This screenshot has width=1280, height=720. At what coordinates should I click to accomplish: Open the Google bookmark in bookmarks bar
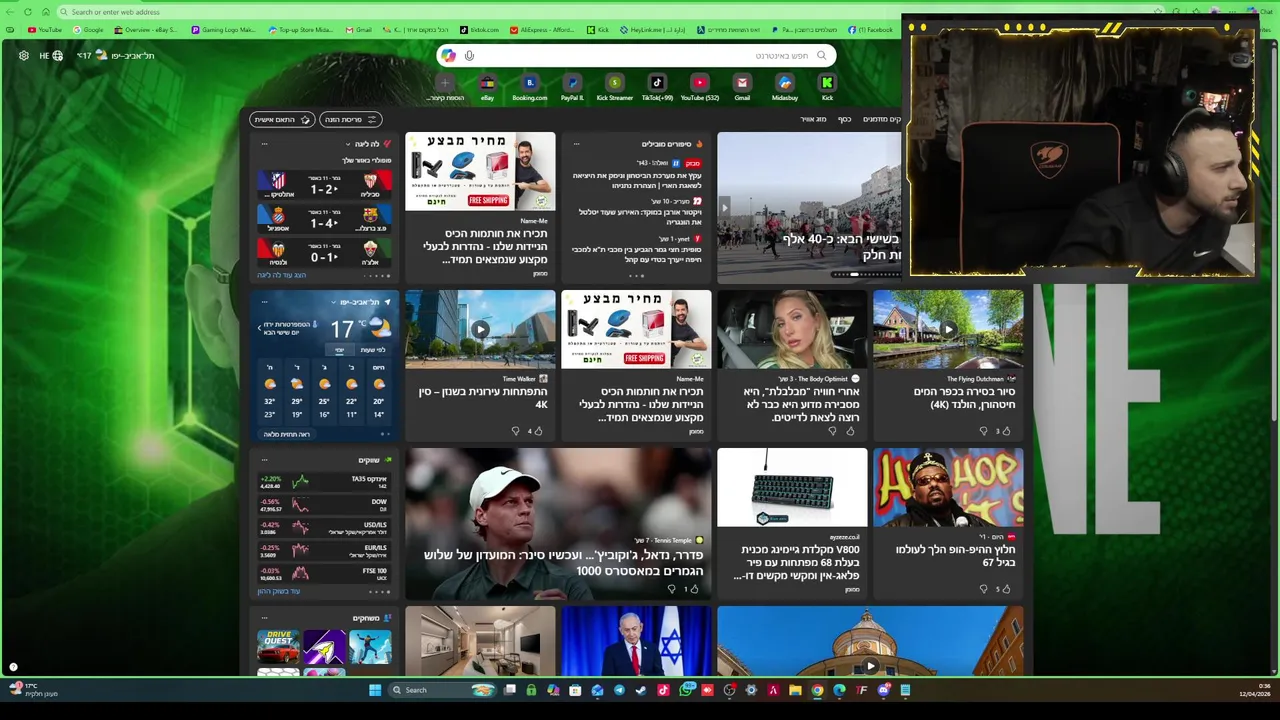coord(88,30)
